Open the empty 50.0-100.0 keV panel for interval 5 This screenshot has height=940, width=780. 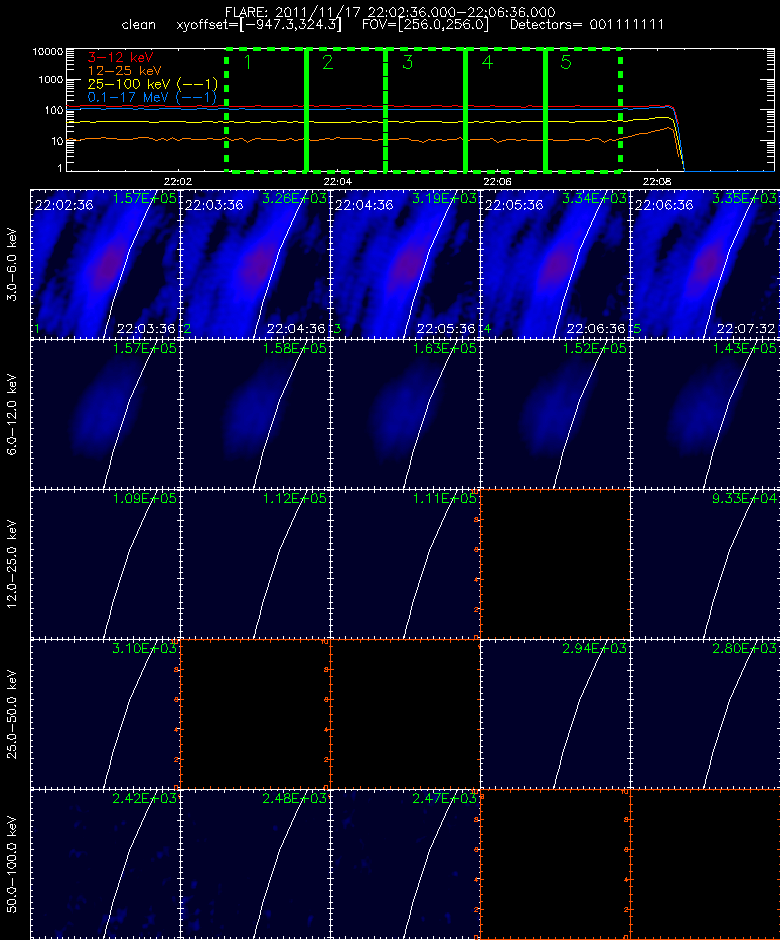(705, 864)
